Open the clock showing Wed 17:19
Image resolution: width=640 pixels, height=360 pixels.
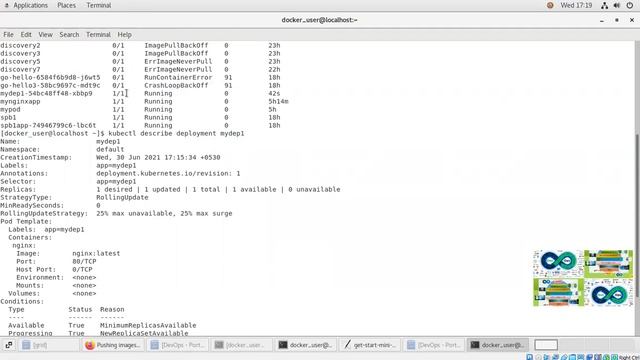[x=576, y=5]
